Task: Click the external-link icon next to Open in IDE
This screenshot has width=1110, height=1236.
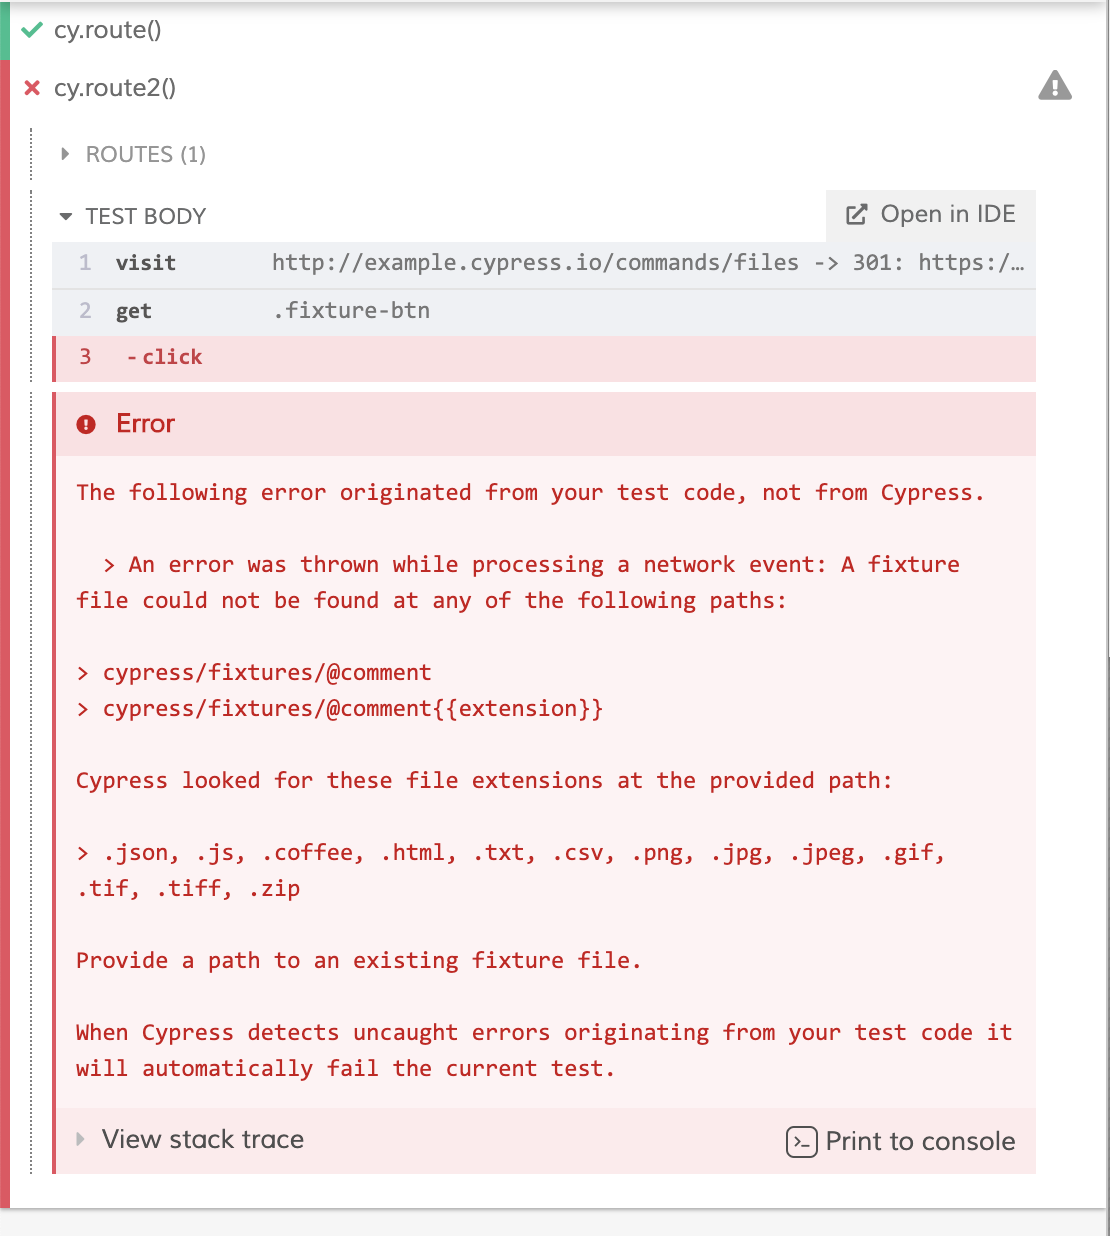Action: (855, 213)
